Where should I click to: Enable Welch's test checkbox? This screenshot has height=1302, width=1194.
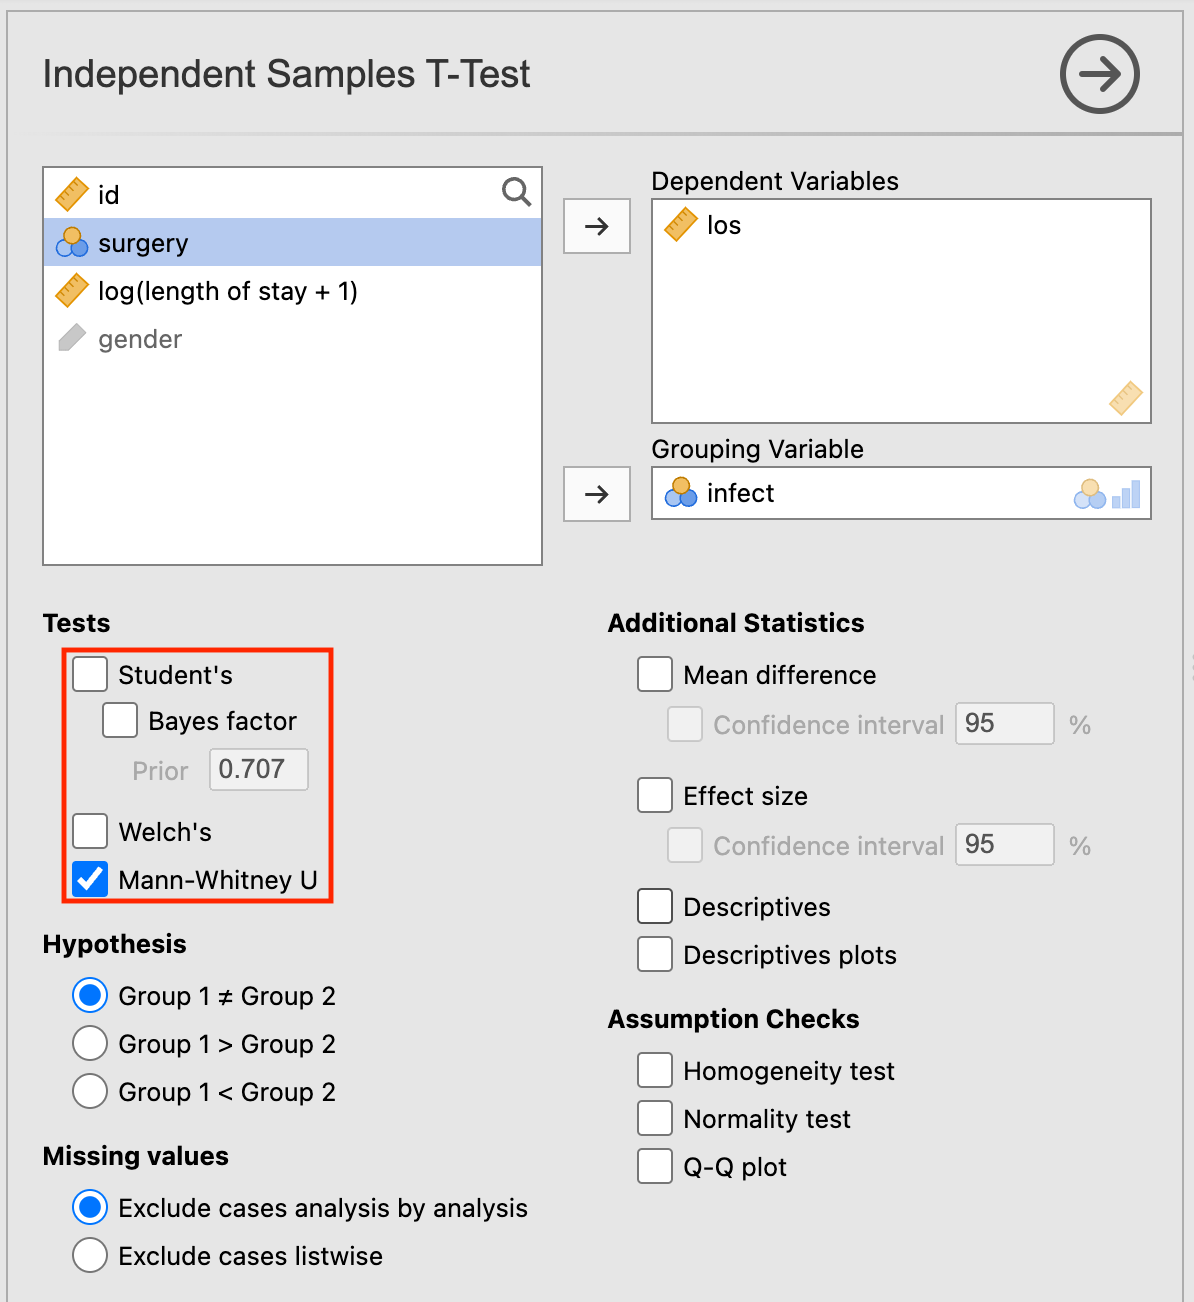click(x=90, y=831)
